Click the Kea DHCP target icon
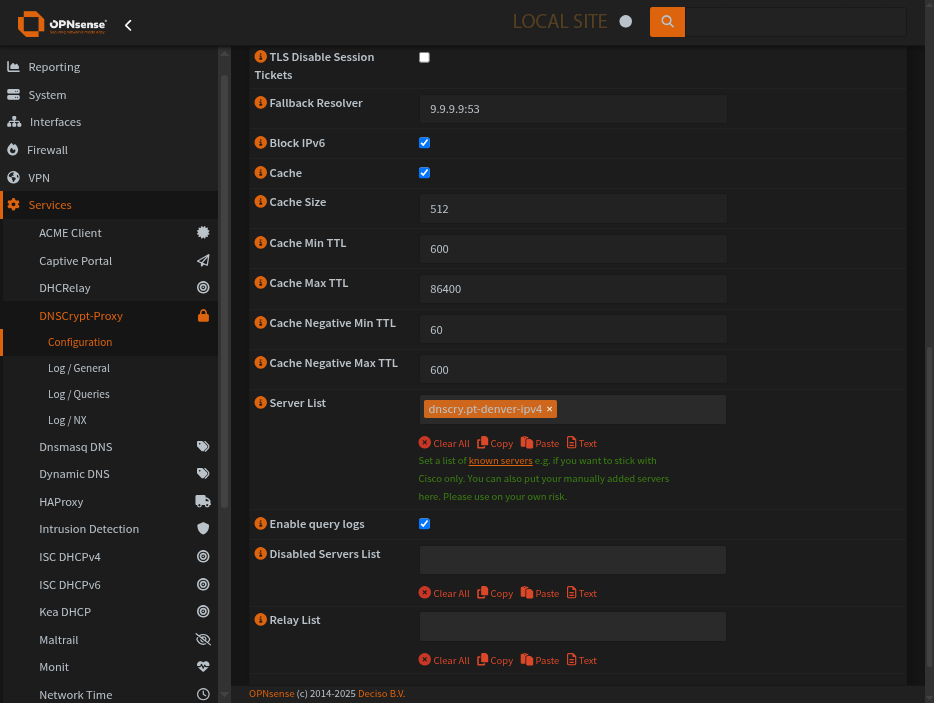The height and width of the screenshot is (703, 934). 203,611
